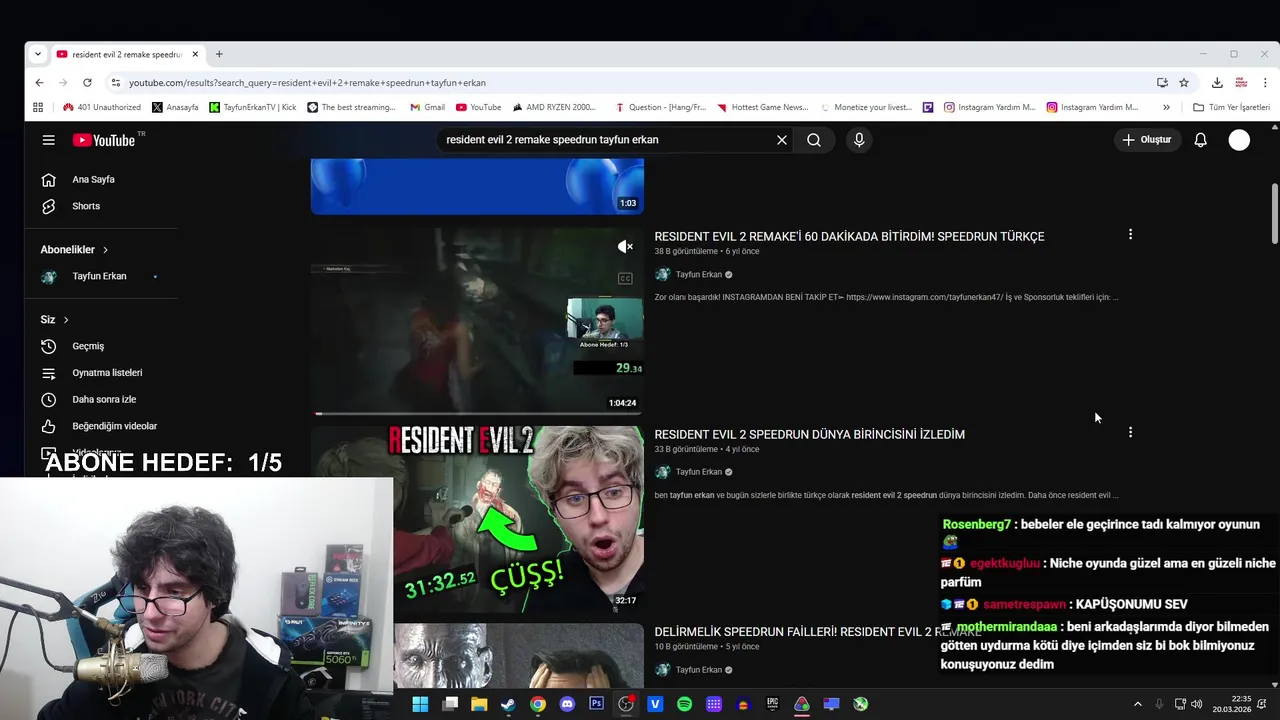The height and width of the screenshot is (720, 1280).
Task: Start voice search with the microphone
Action: 859,140
